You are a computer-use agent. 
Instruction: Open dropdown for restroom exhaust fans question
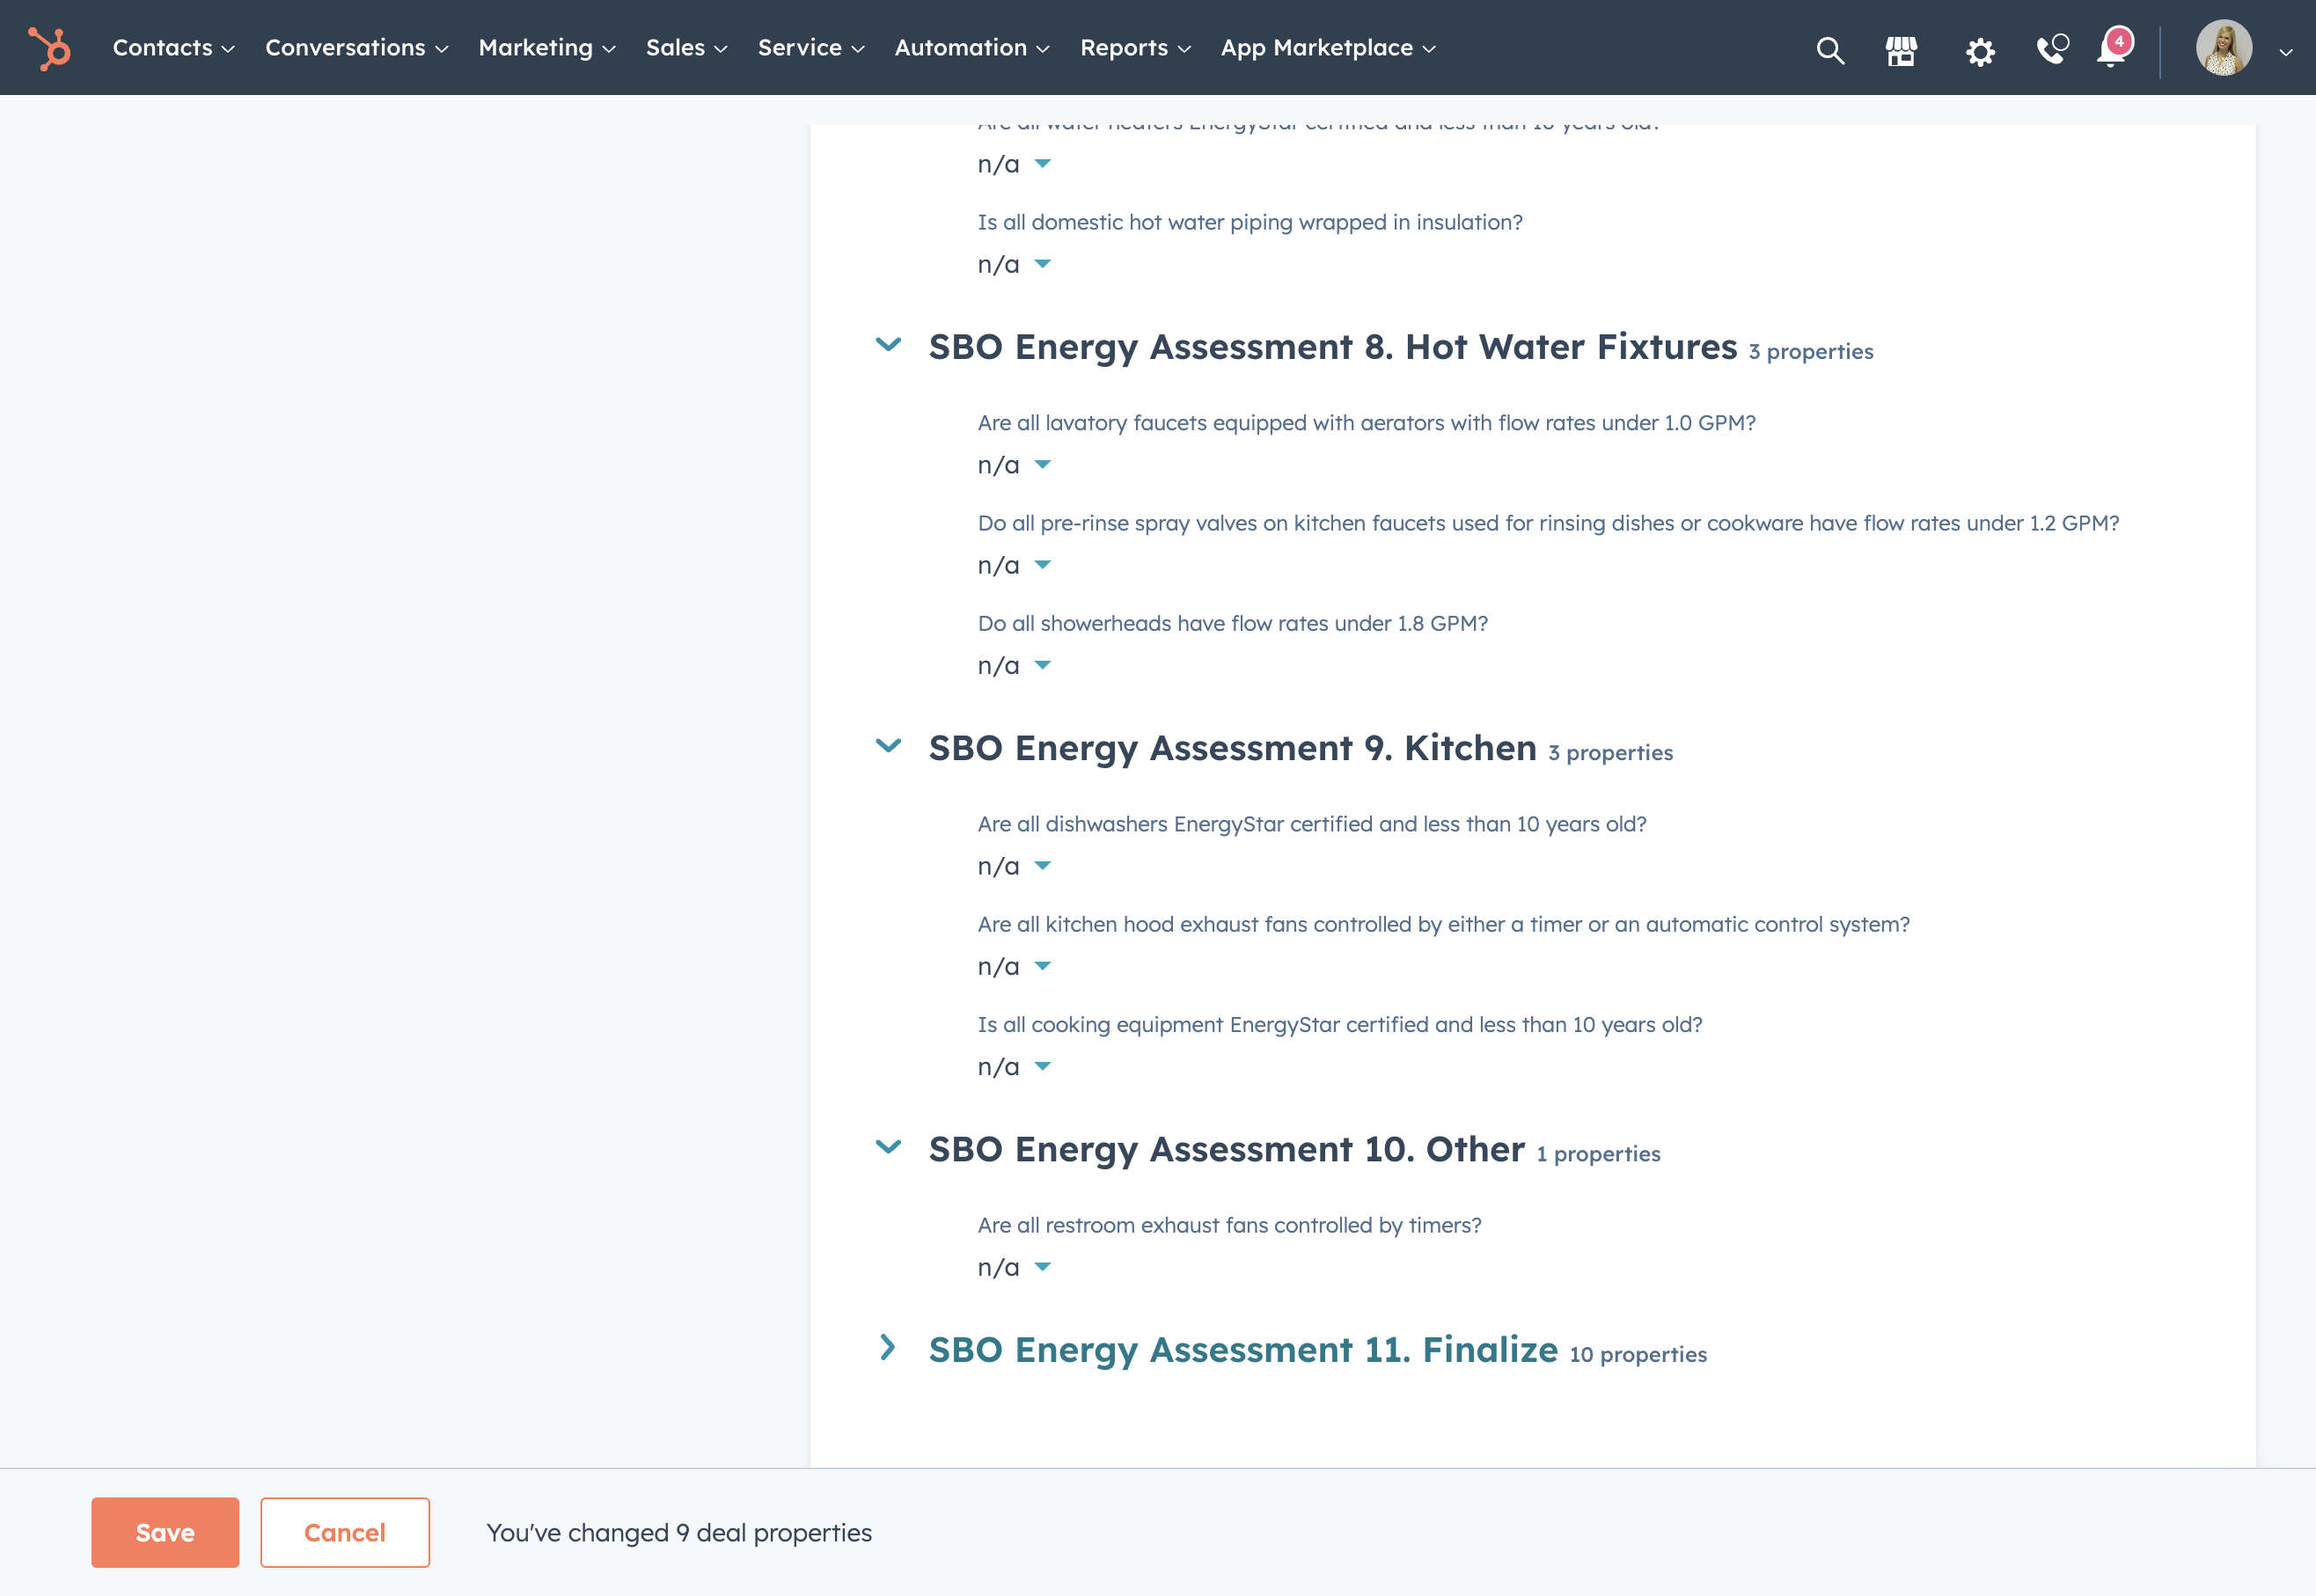(1014, 1267)
